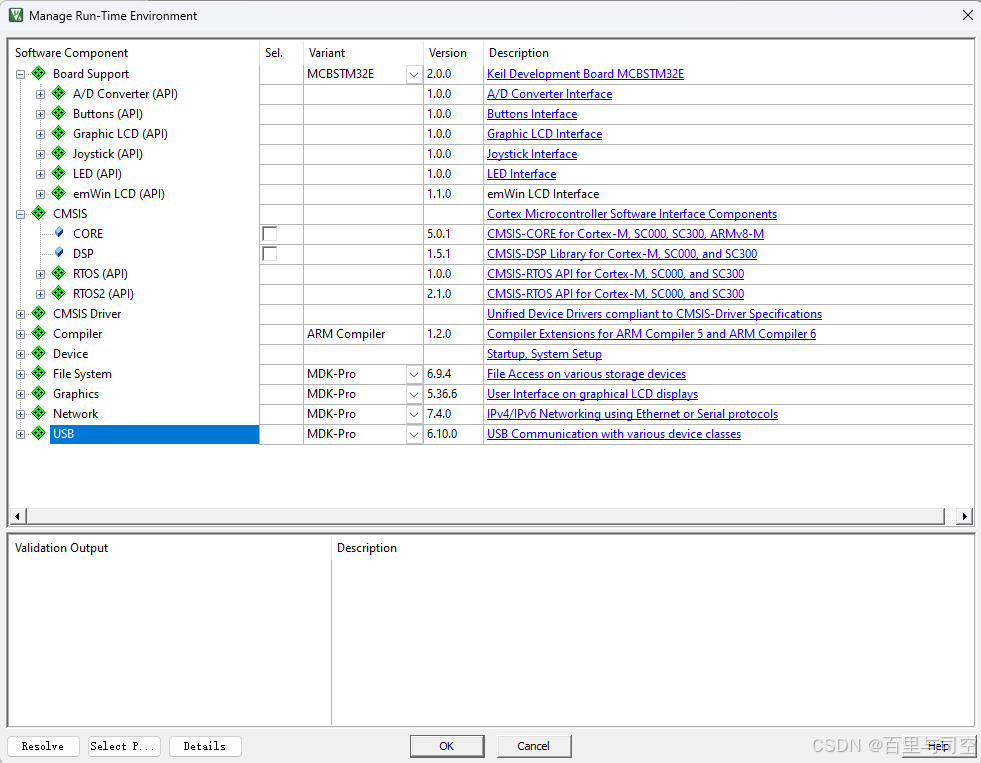This screenshot has width=981, height=763.
Task: Click the green diamond icon for Network
Action: (39, 413)
